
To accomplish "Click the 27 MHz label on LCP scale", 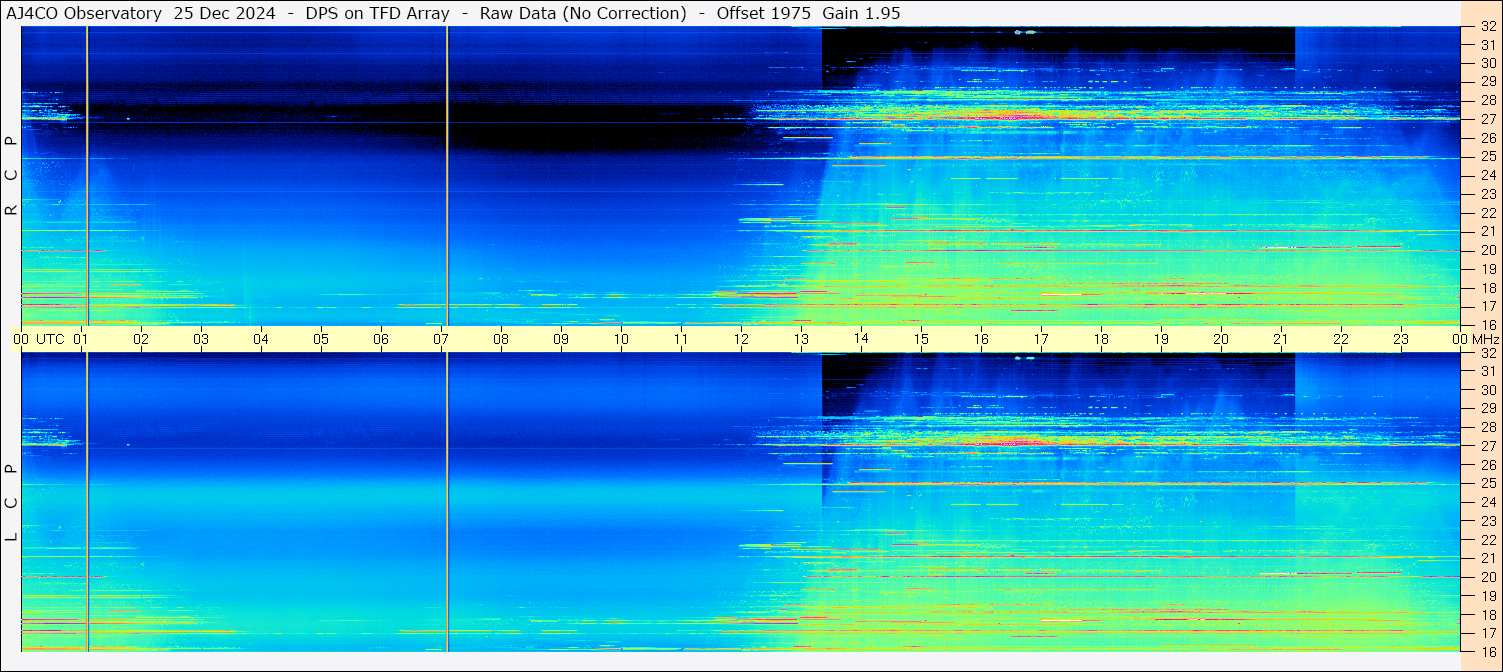I will point(1487,446).
